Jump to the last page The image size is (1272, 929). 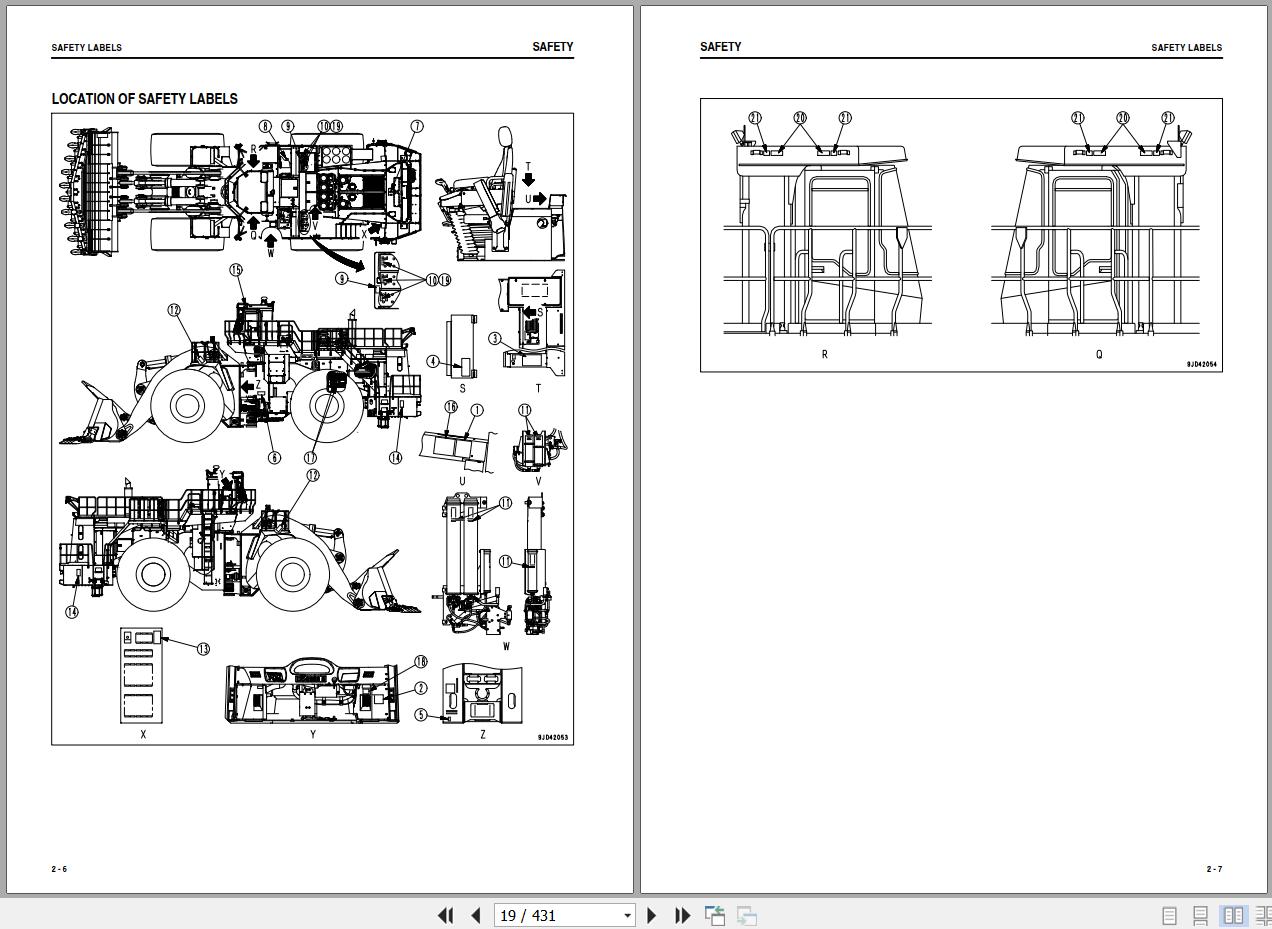tap(683, 915)
